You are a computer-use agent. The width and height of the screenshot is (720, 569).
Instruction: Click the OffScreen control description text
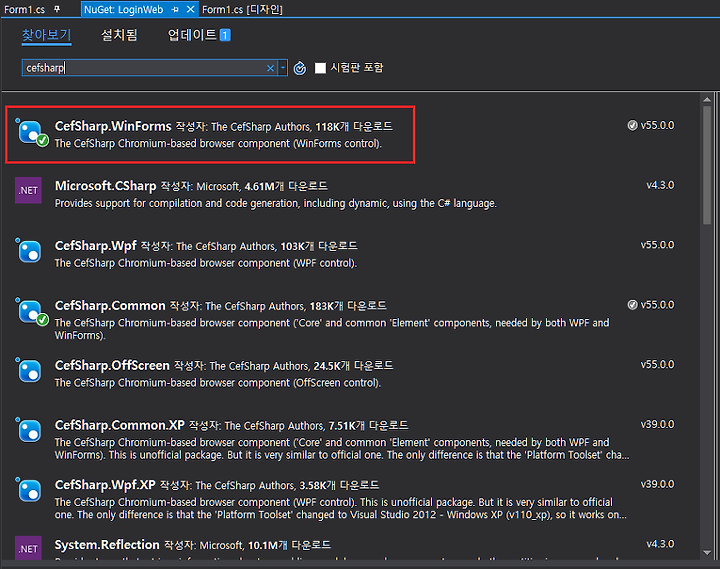(x=218, y=383)
